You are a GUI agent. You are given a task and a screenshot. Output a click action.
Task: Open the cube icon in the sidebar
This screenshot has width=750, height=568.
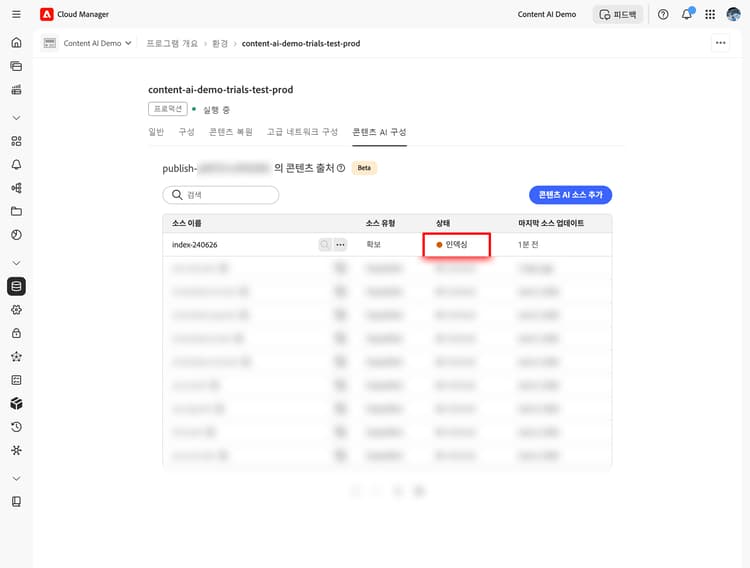[x=16, y=403]
